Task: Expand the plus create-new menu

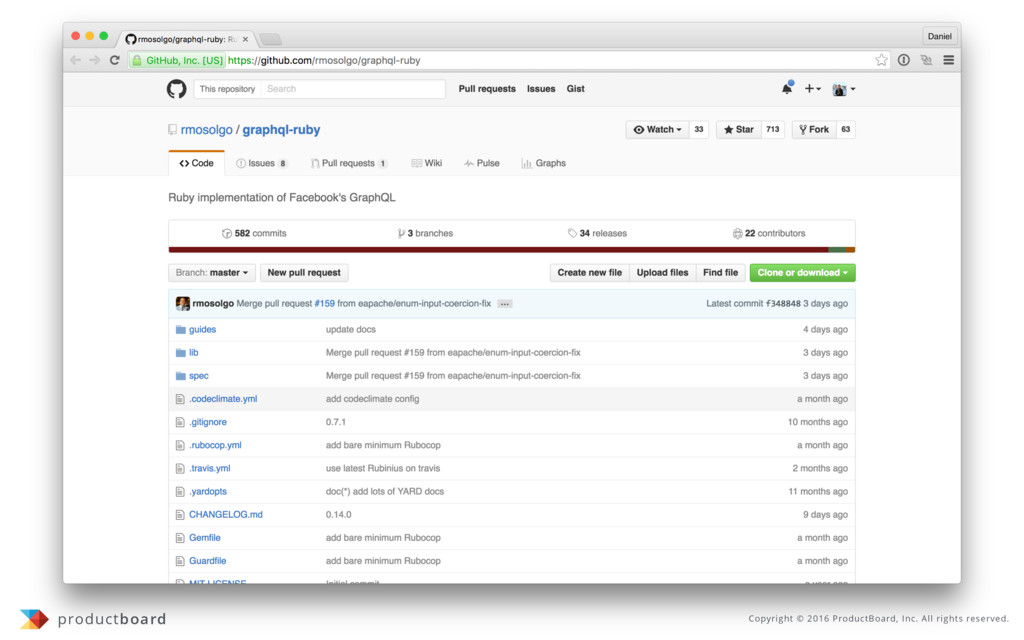Action: tap(812, 89)
